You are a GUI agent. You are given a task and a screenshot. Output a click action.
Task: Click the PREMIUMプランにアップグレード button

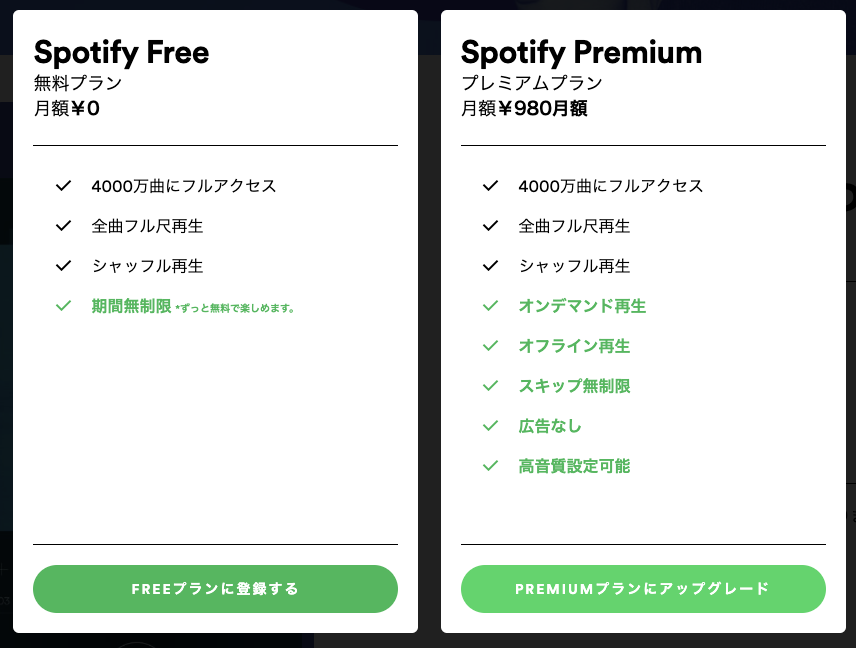(x=643, y=589)
